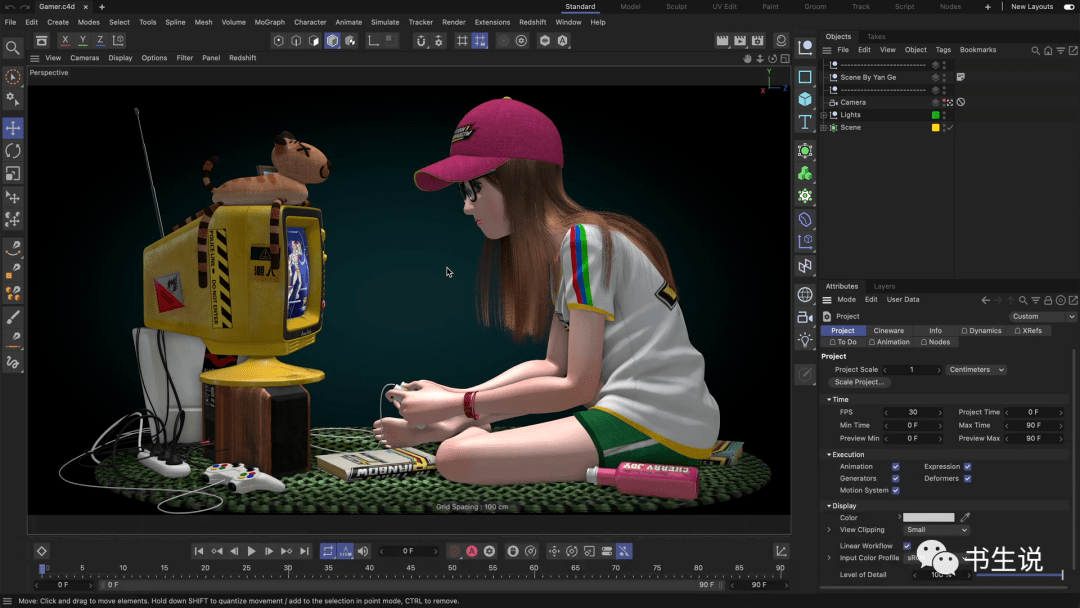
Task: Switch to the Takes tab
Action: pyautogui.click(x=877, y=36)
